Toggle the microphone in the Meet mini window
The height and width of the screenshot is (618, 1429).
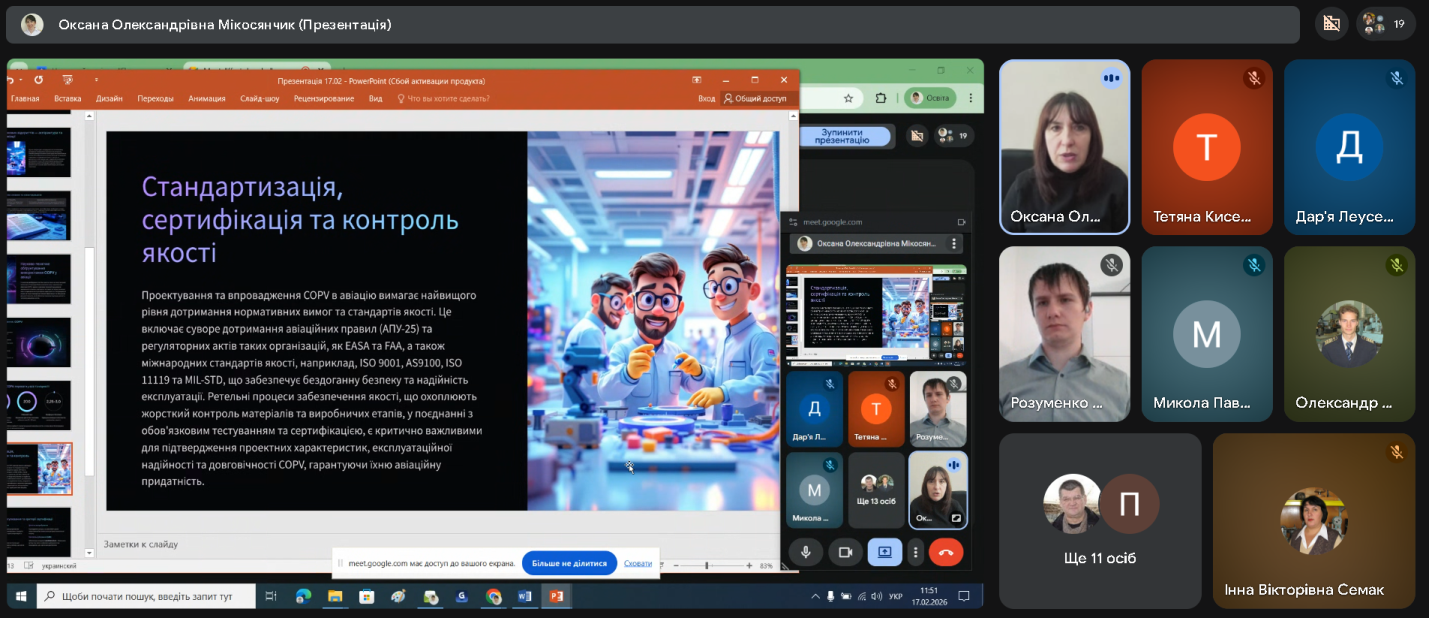click(x=805, y=552)
